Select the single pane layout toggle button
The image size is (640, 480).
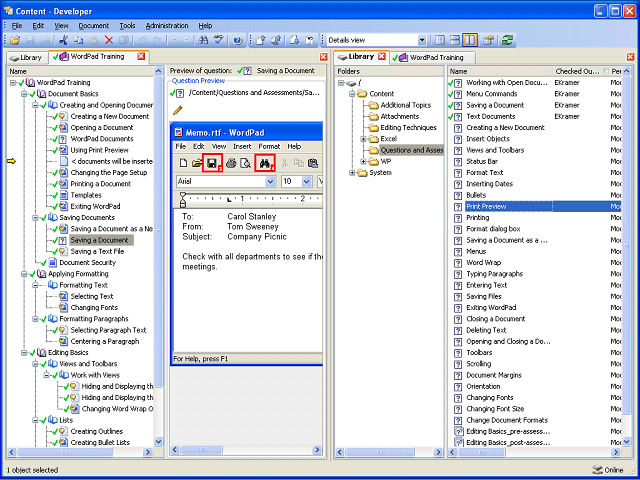[x=440, y=40]
